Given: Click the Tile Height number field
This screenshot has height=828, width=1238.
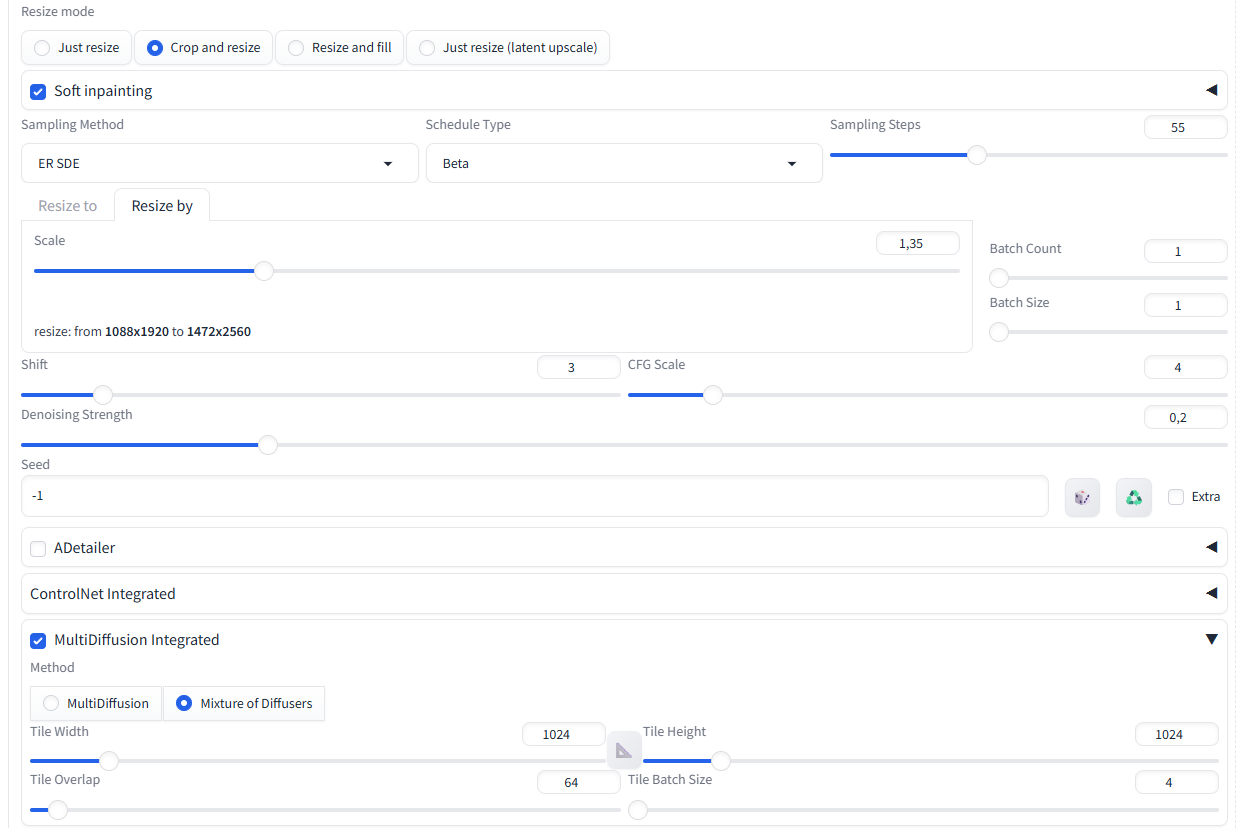Looking at the screenshot, I should 1177,734.
